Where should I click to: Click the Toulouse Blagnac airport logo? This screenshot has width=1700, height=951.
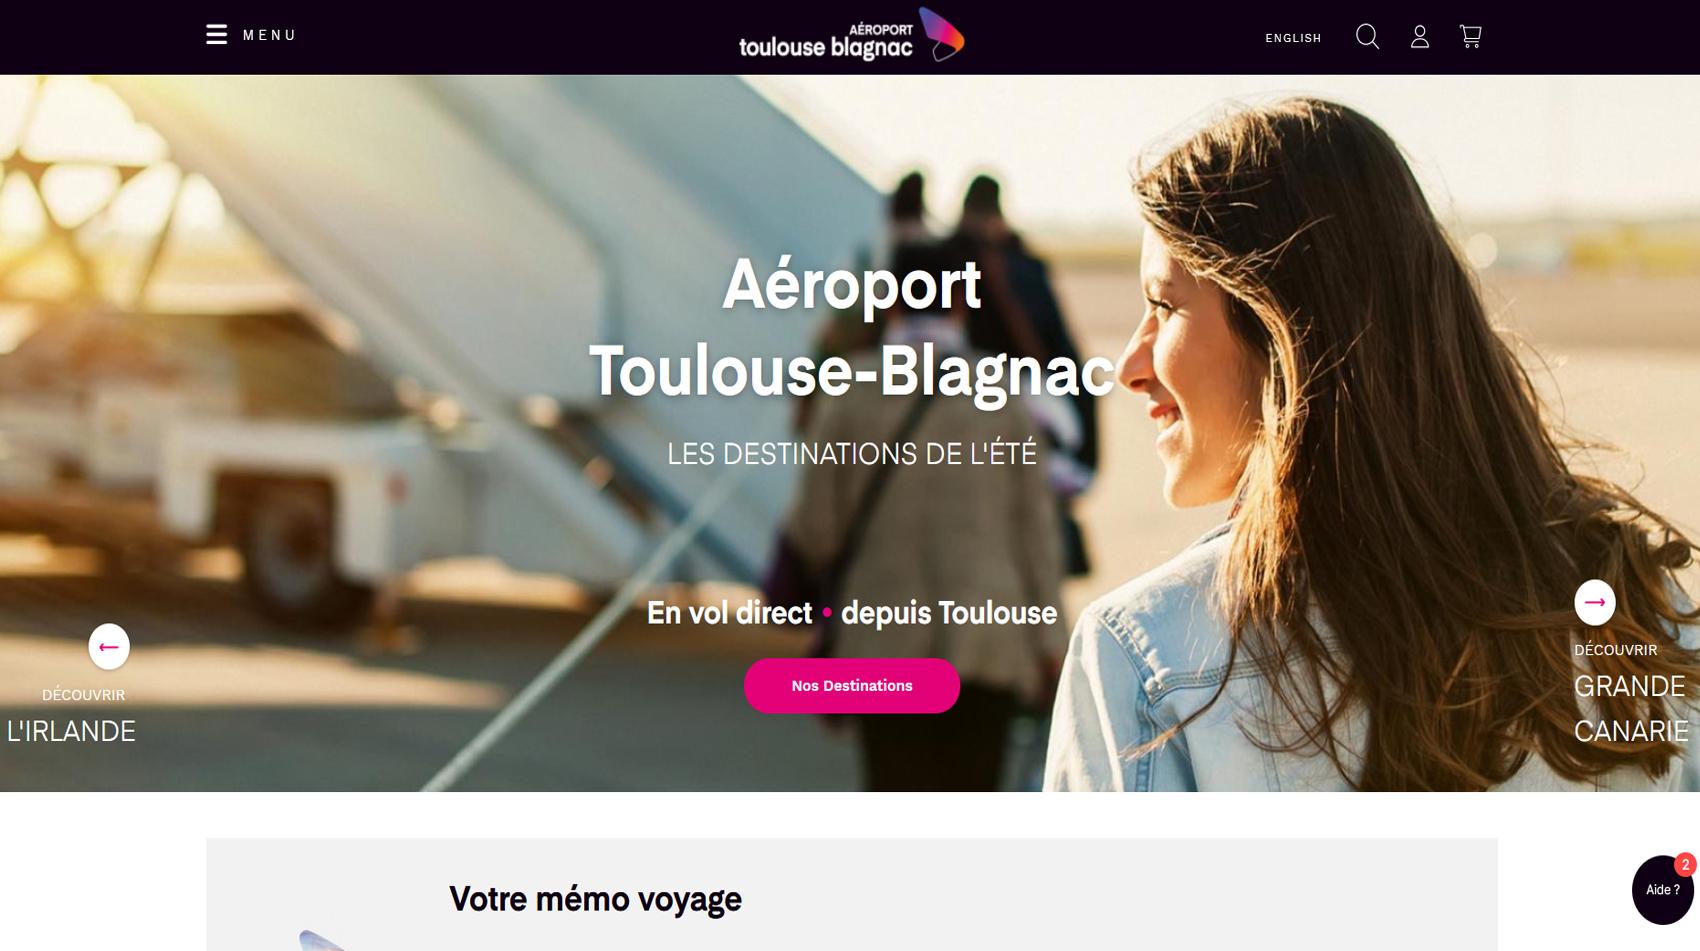[851, 35]
